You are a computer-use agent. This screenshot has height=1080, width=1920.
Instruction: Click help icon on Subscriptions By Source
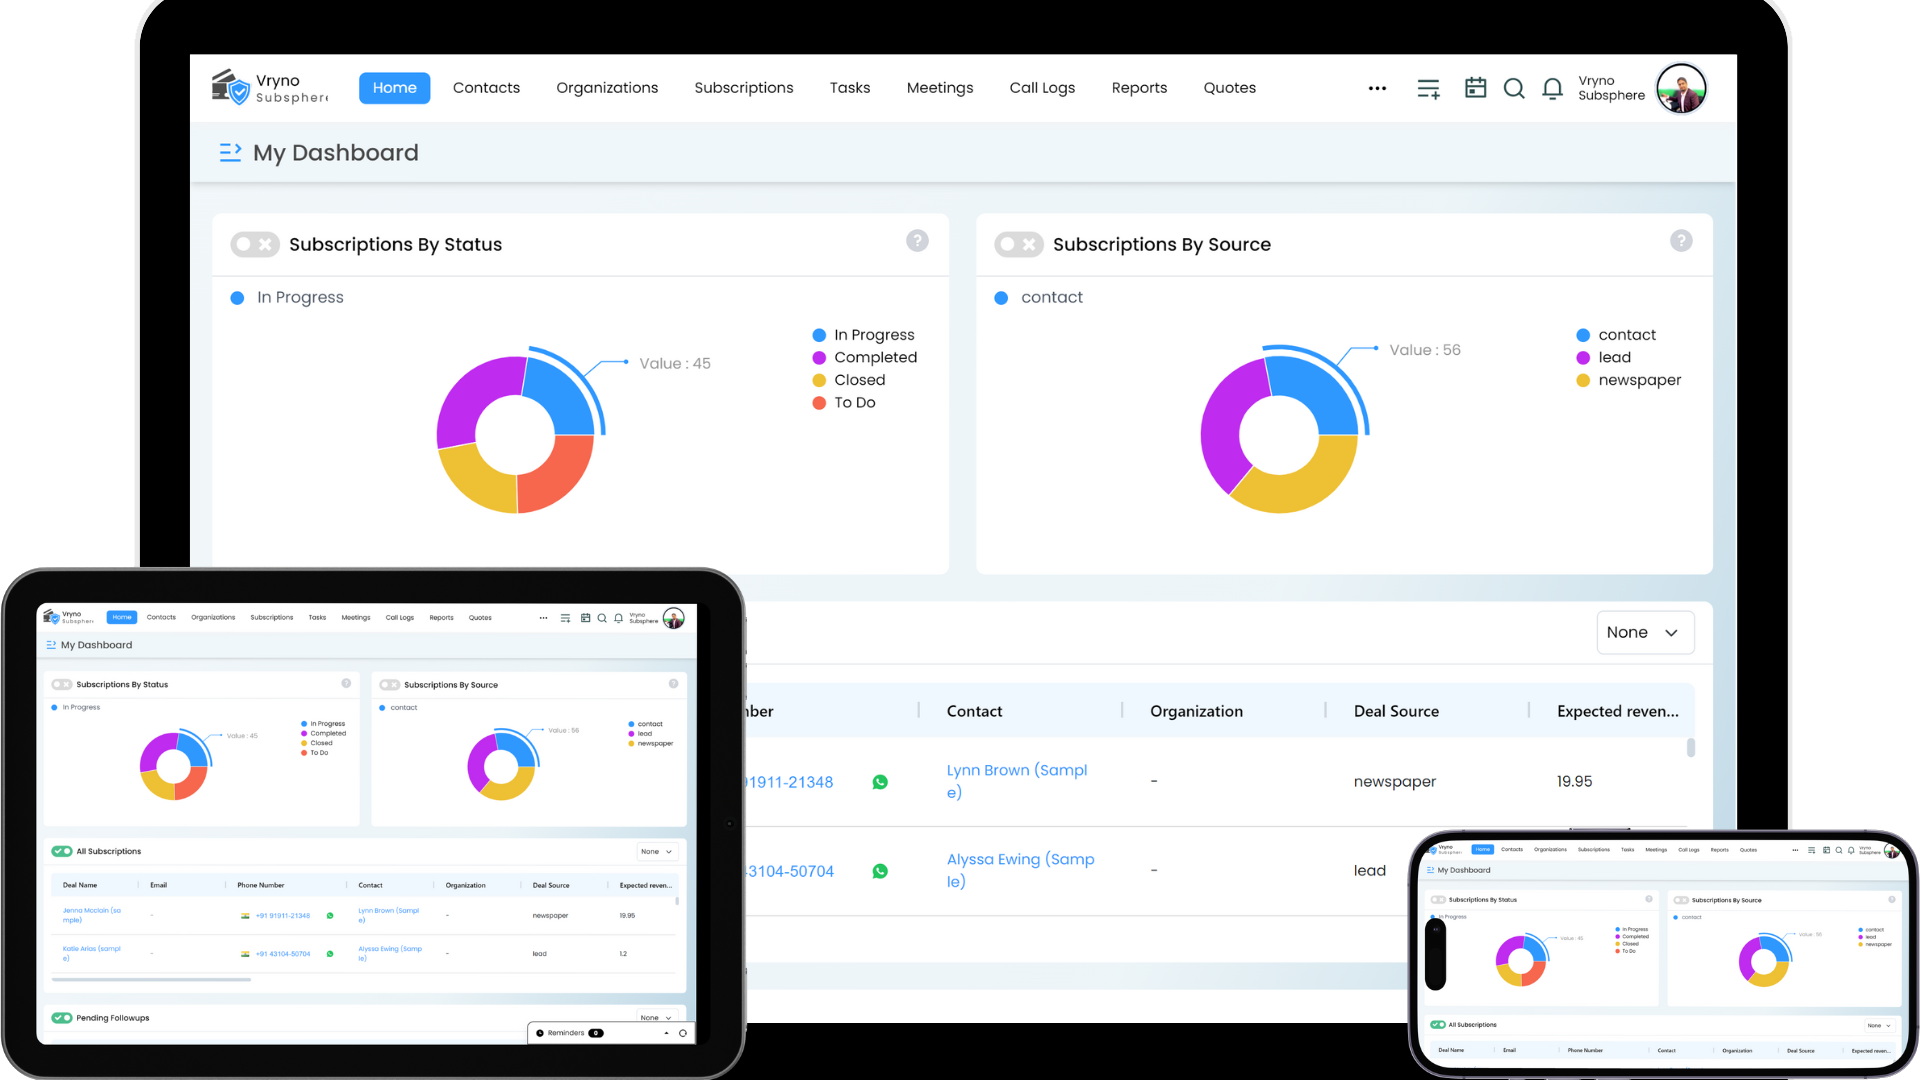point(1681,241)
